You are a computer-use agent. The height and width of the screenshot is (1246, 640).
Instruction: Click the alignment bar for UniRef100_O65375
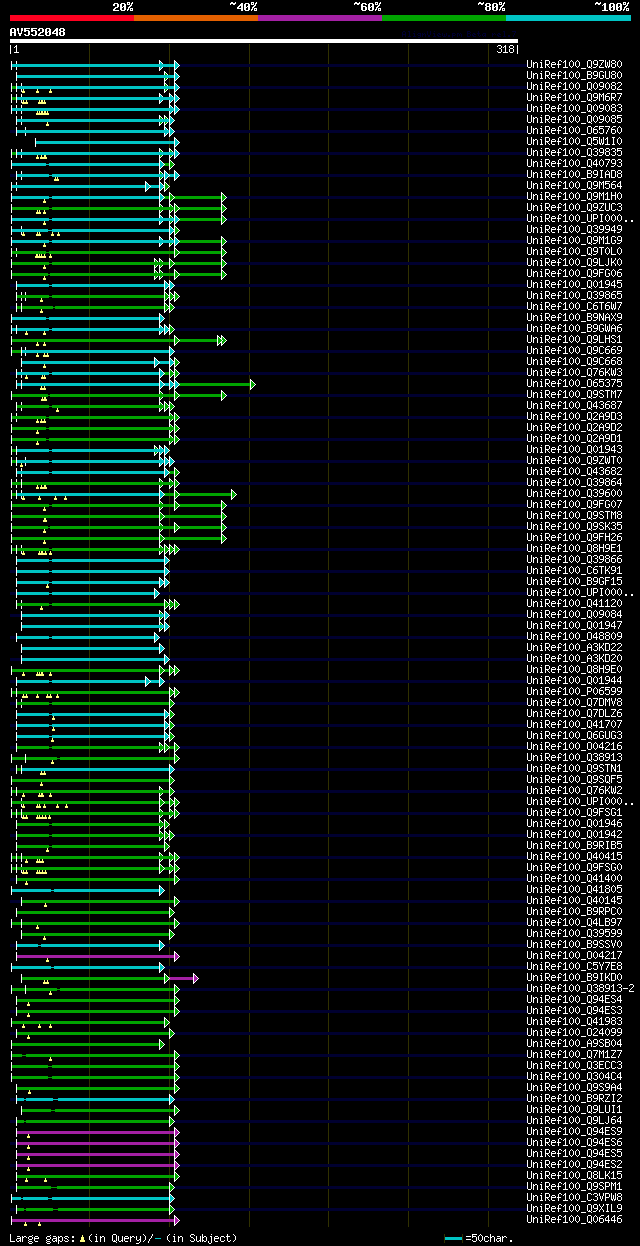coord(136,384)
